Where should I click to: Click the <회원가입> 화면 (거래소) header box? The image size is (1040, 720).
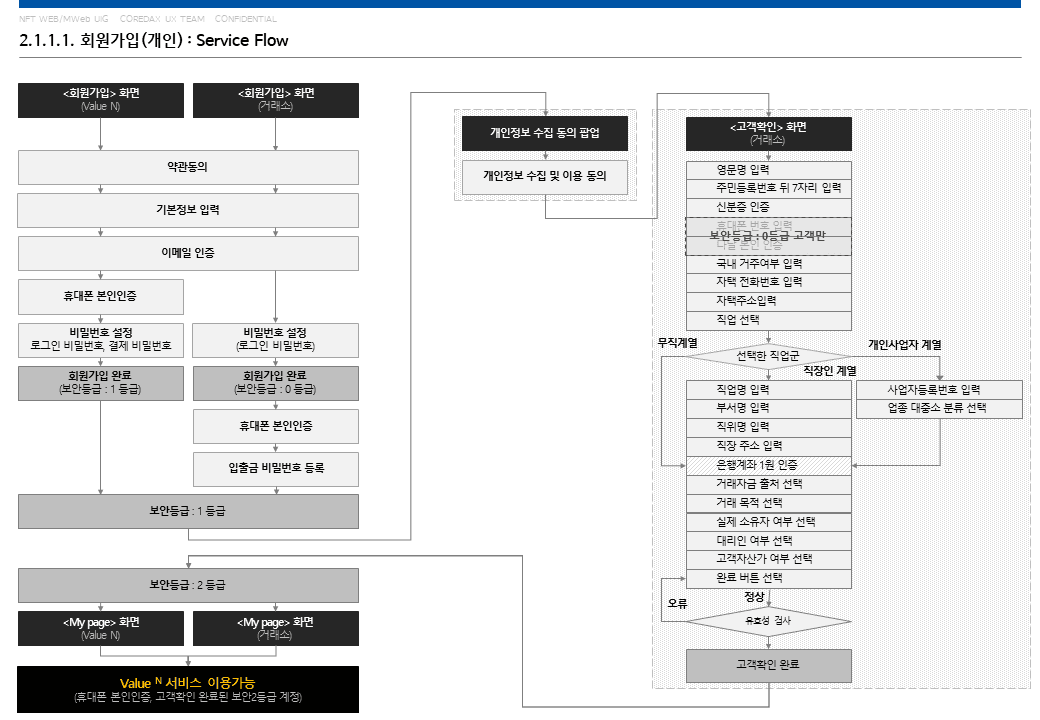click(x=276, y=100)
